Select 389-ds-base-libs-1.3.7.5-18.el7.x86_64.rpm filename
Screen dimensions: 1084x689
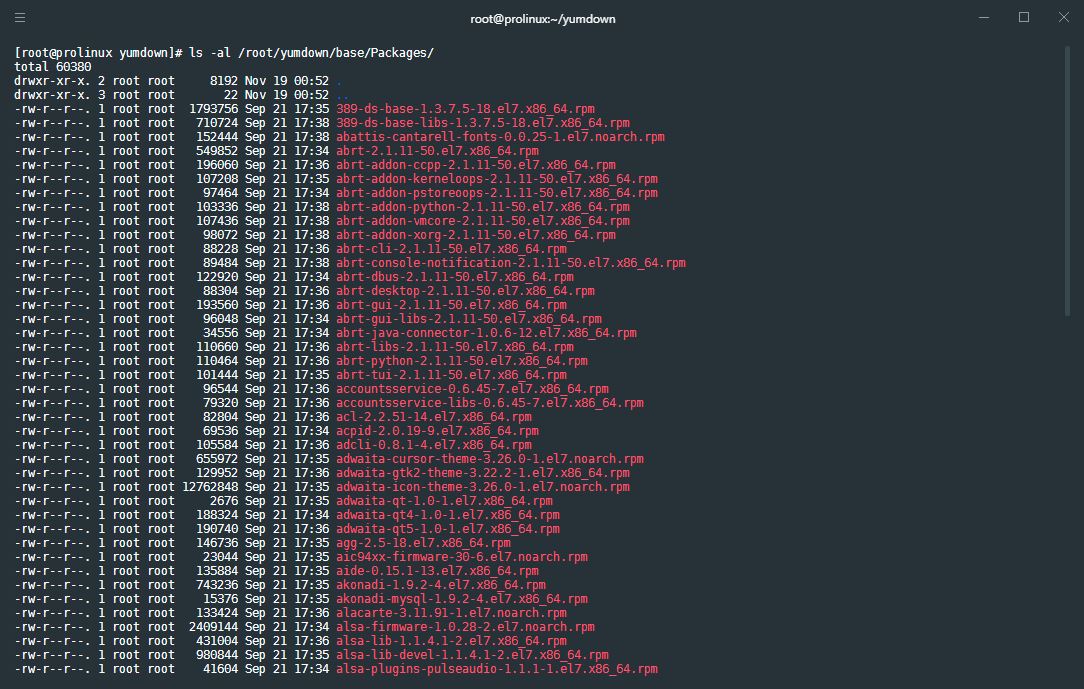(483, 123)
